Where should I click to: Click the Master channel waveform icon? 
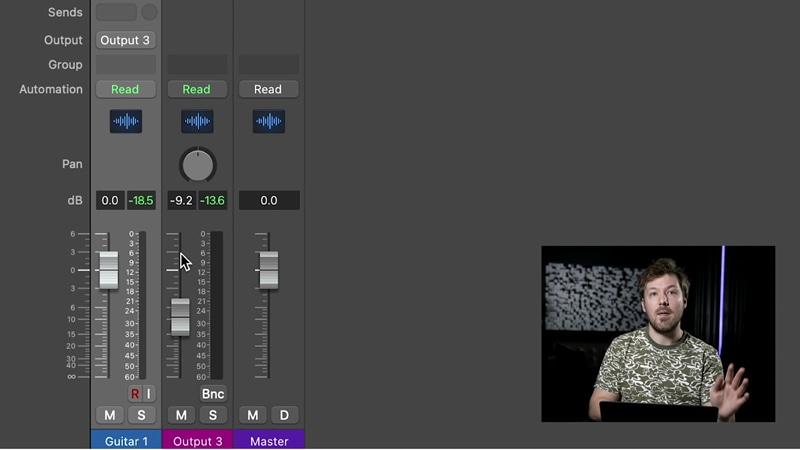[x=268, y=122]
